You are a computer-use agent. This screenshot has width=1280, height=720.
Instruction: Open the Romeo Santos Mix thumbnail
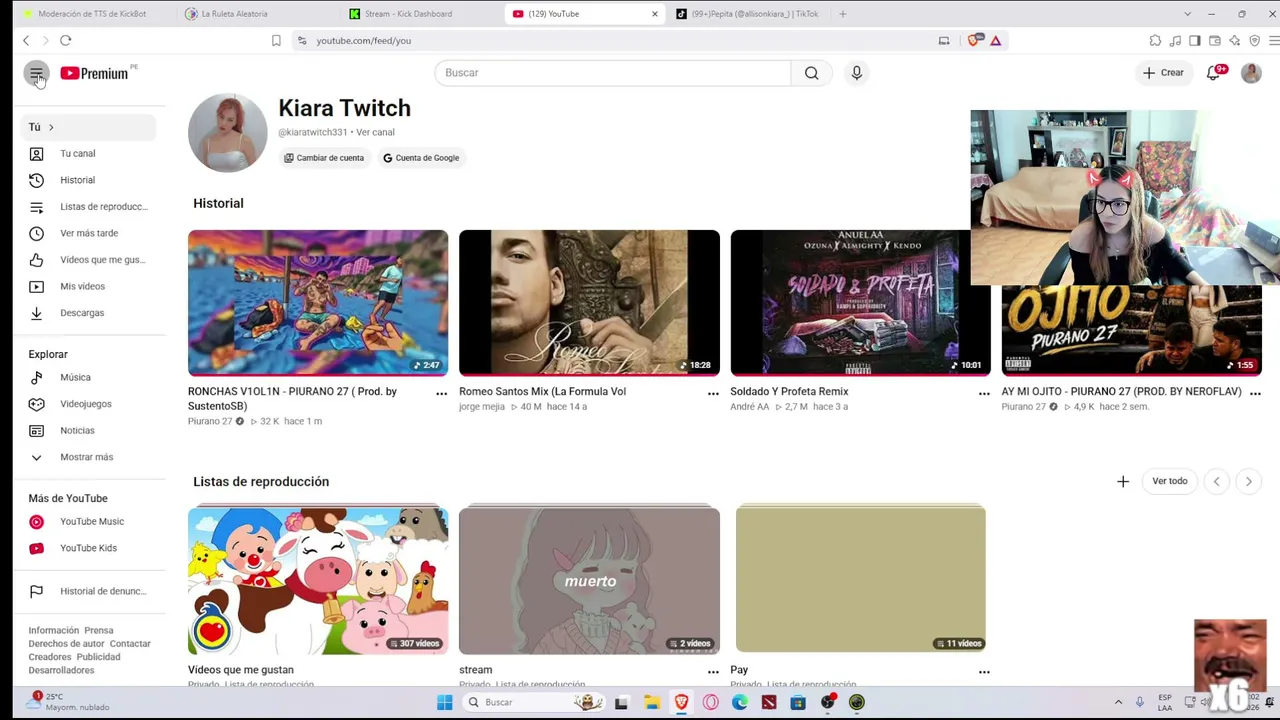tap(589, 303)
